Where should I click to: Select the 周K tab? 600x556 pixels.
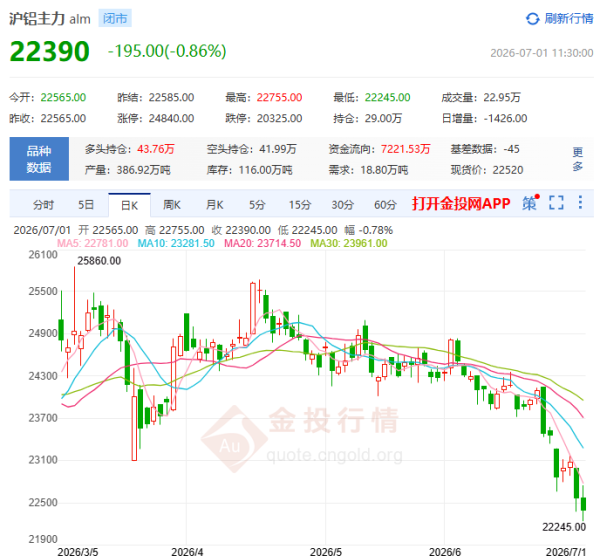click(172, 205)
